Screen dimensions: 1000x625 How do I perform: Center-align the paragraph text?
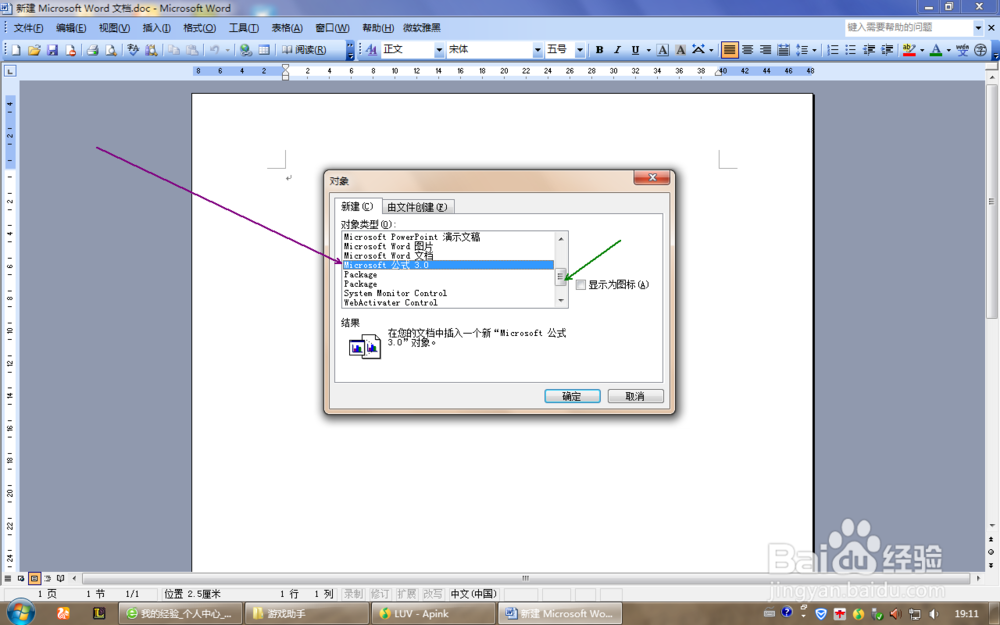pos(747,50)
